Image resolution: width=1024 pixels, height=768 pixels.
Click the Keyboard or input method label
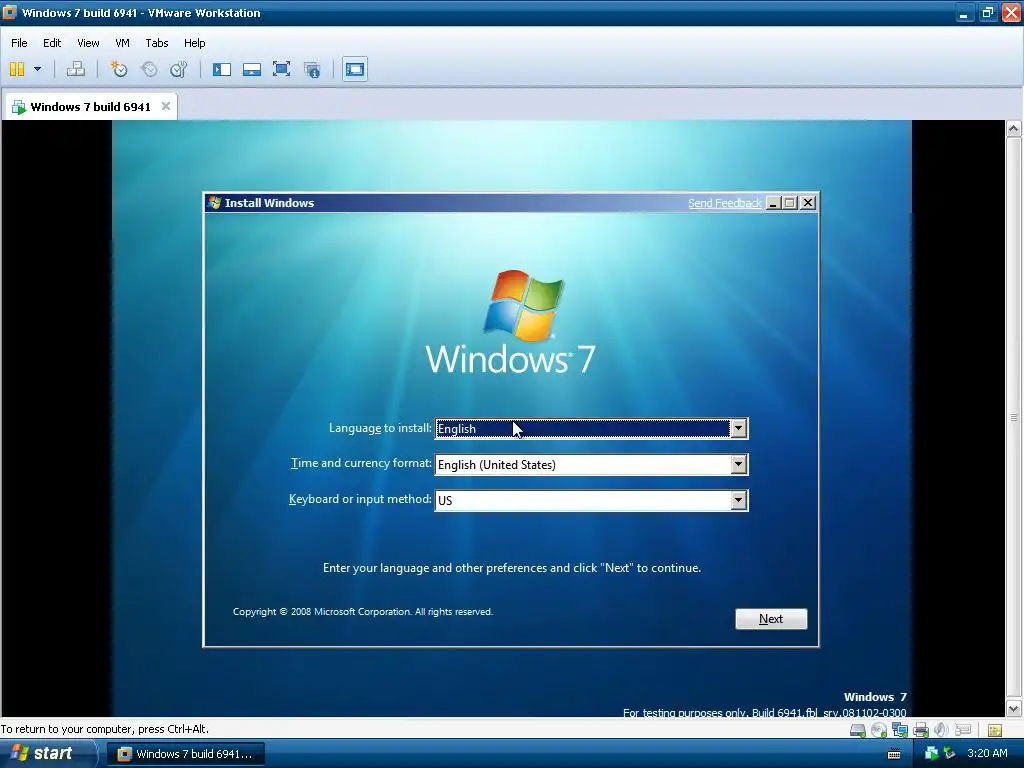click(x=360, y=499)
